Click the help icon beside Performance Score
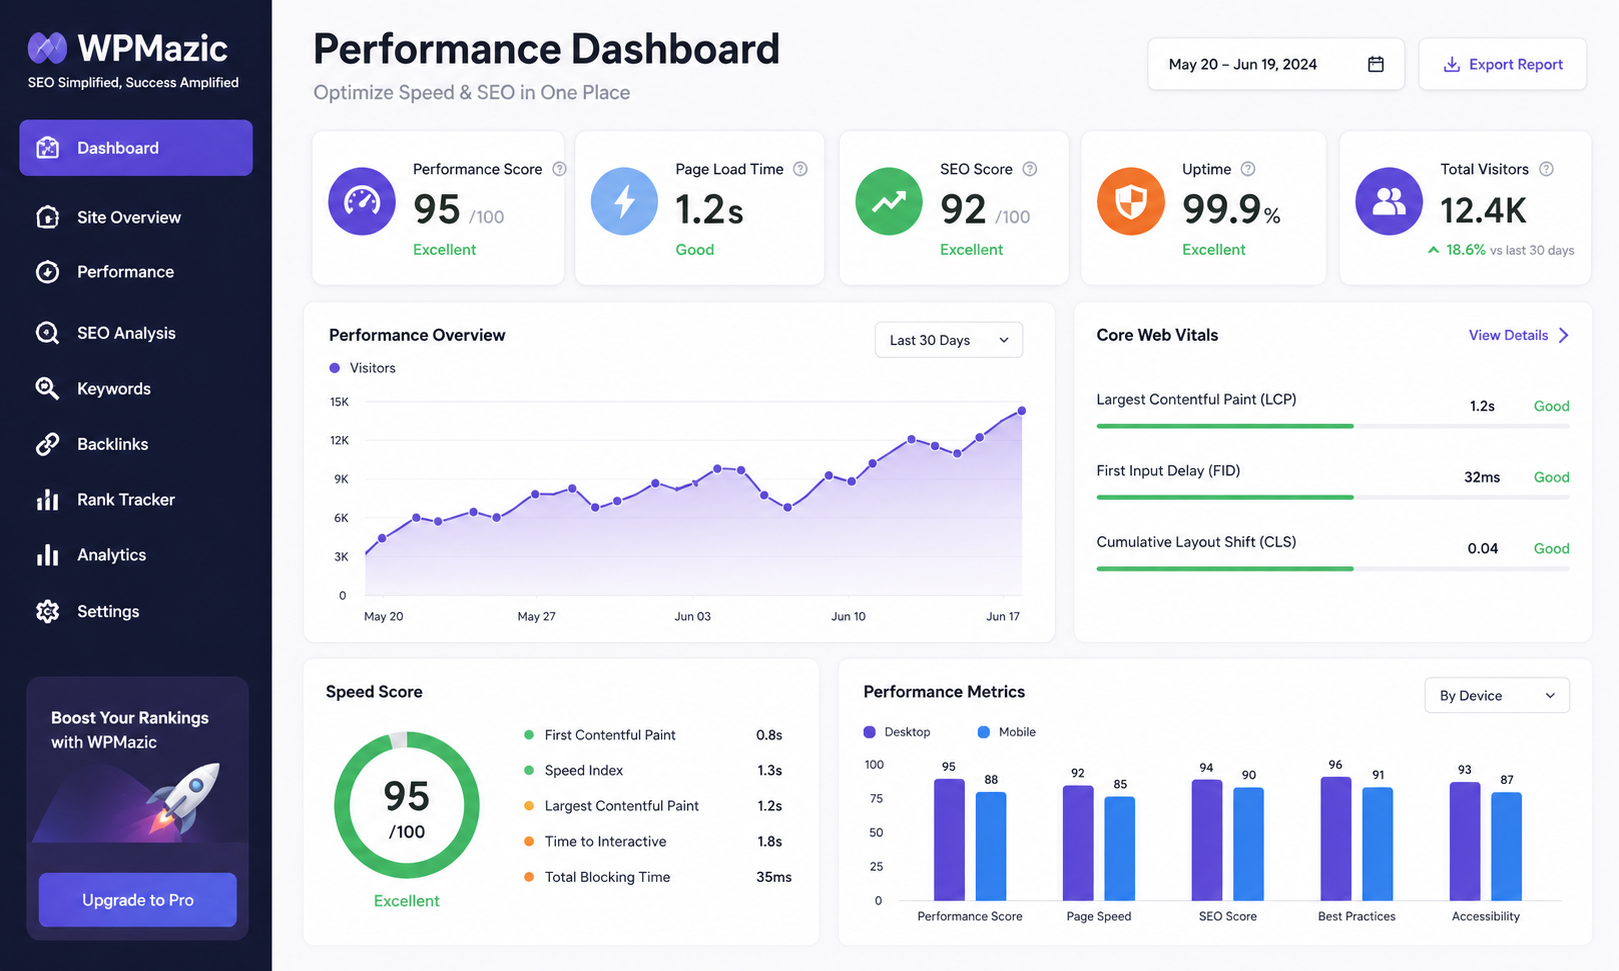The image size is (1619, 971). click(x=559, y=169)
